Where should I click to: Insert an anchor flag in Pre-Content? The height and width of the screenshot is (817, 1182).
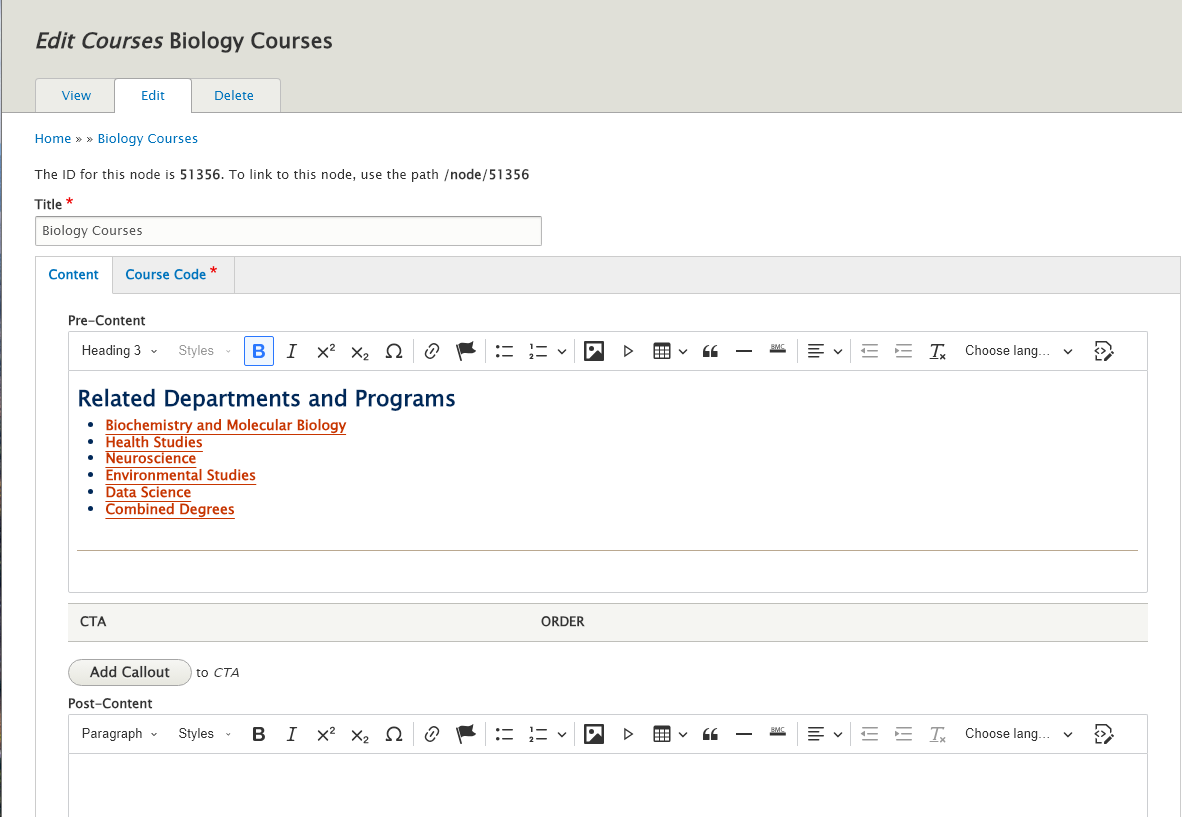pyautogui.click(x=465, y=350)
